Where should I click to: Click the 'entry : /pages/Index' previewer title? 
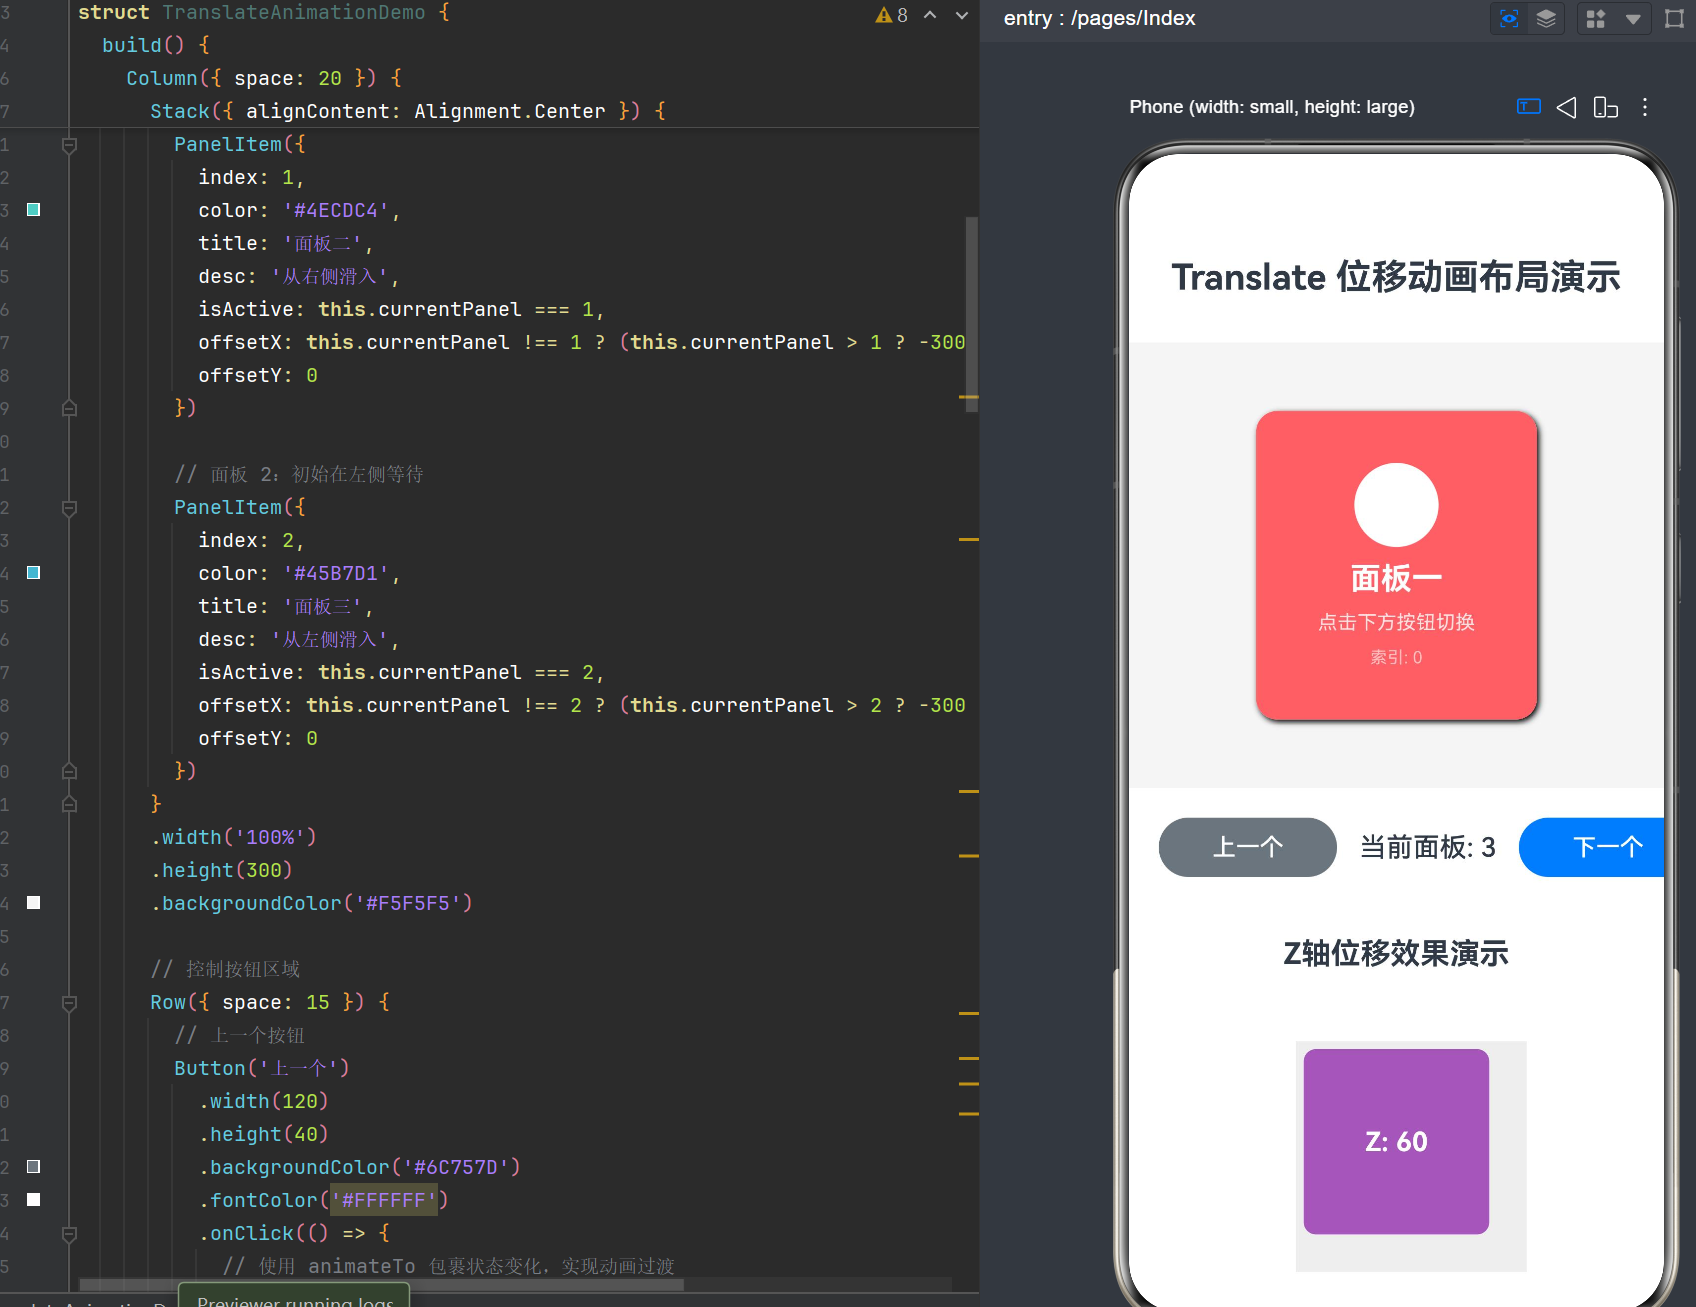tap(1099, 19)
